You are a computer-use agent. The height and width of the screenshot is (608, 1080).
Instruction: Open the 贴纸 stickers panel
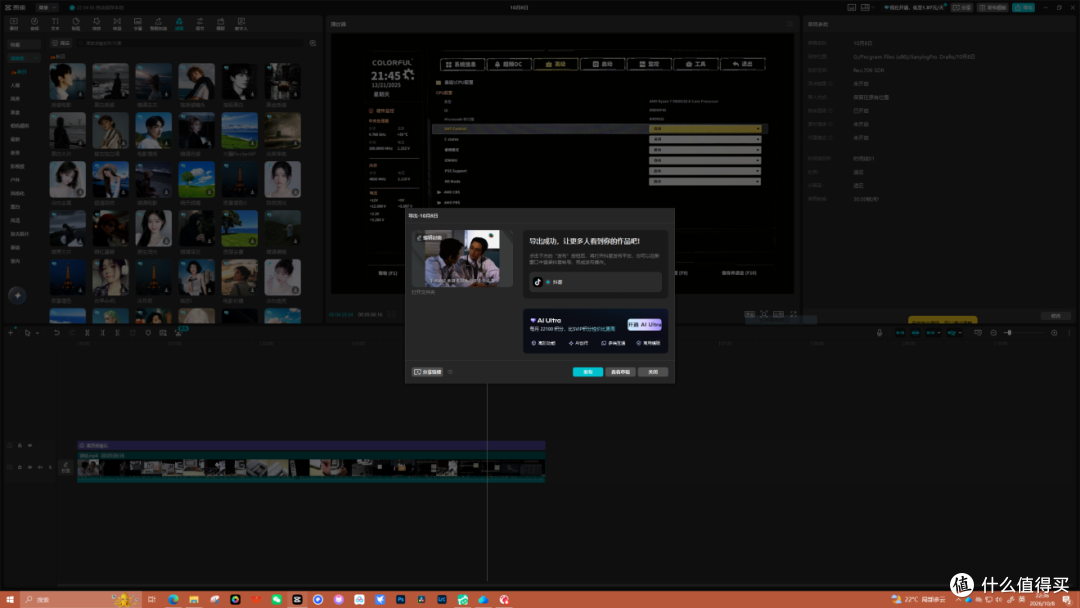point(76,24)
